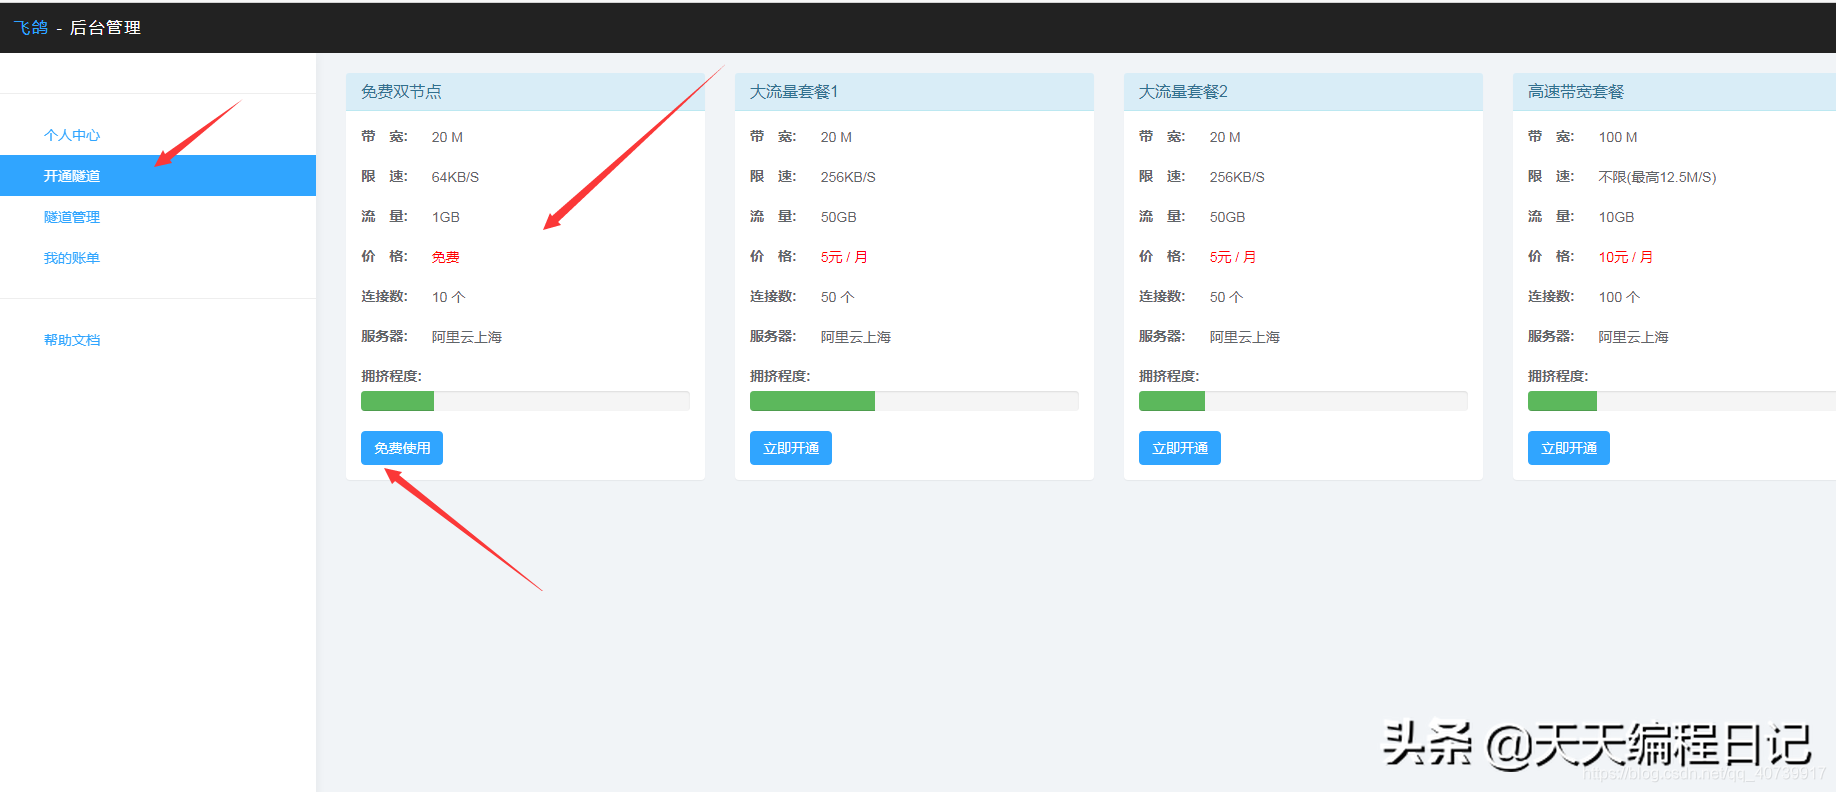Click the 大流量套餐1 congestion progress bar
The width and height of the screenshot is (1836, 792).
click(914, 401)
